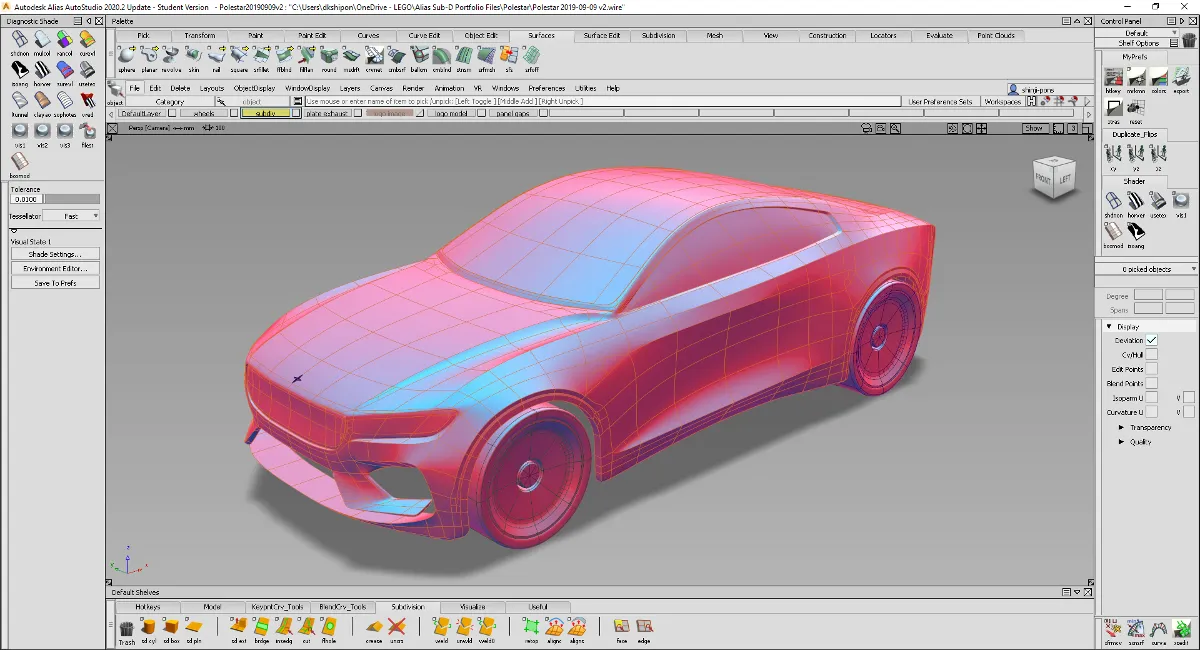The image size is (1200, 650).
Task: Click the view cube navigator
Action: tap(1053, 179)
